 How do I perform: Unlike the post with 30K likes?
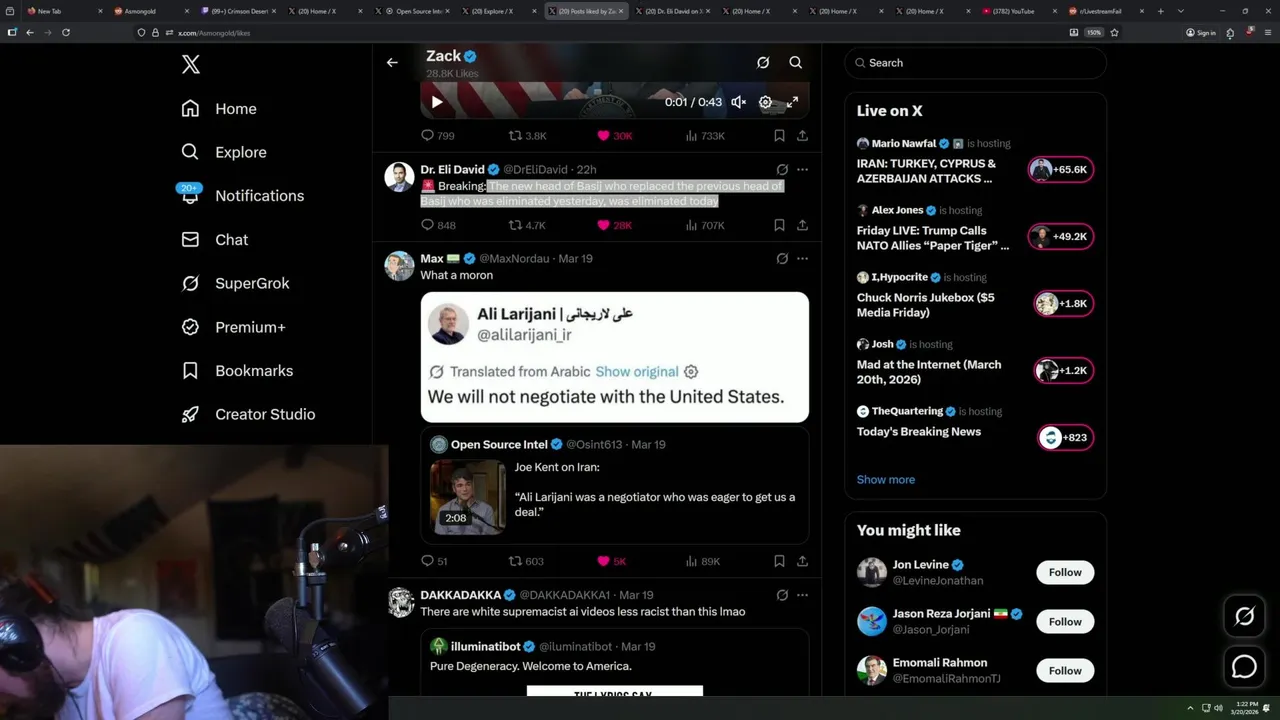coord(615,136)
